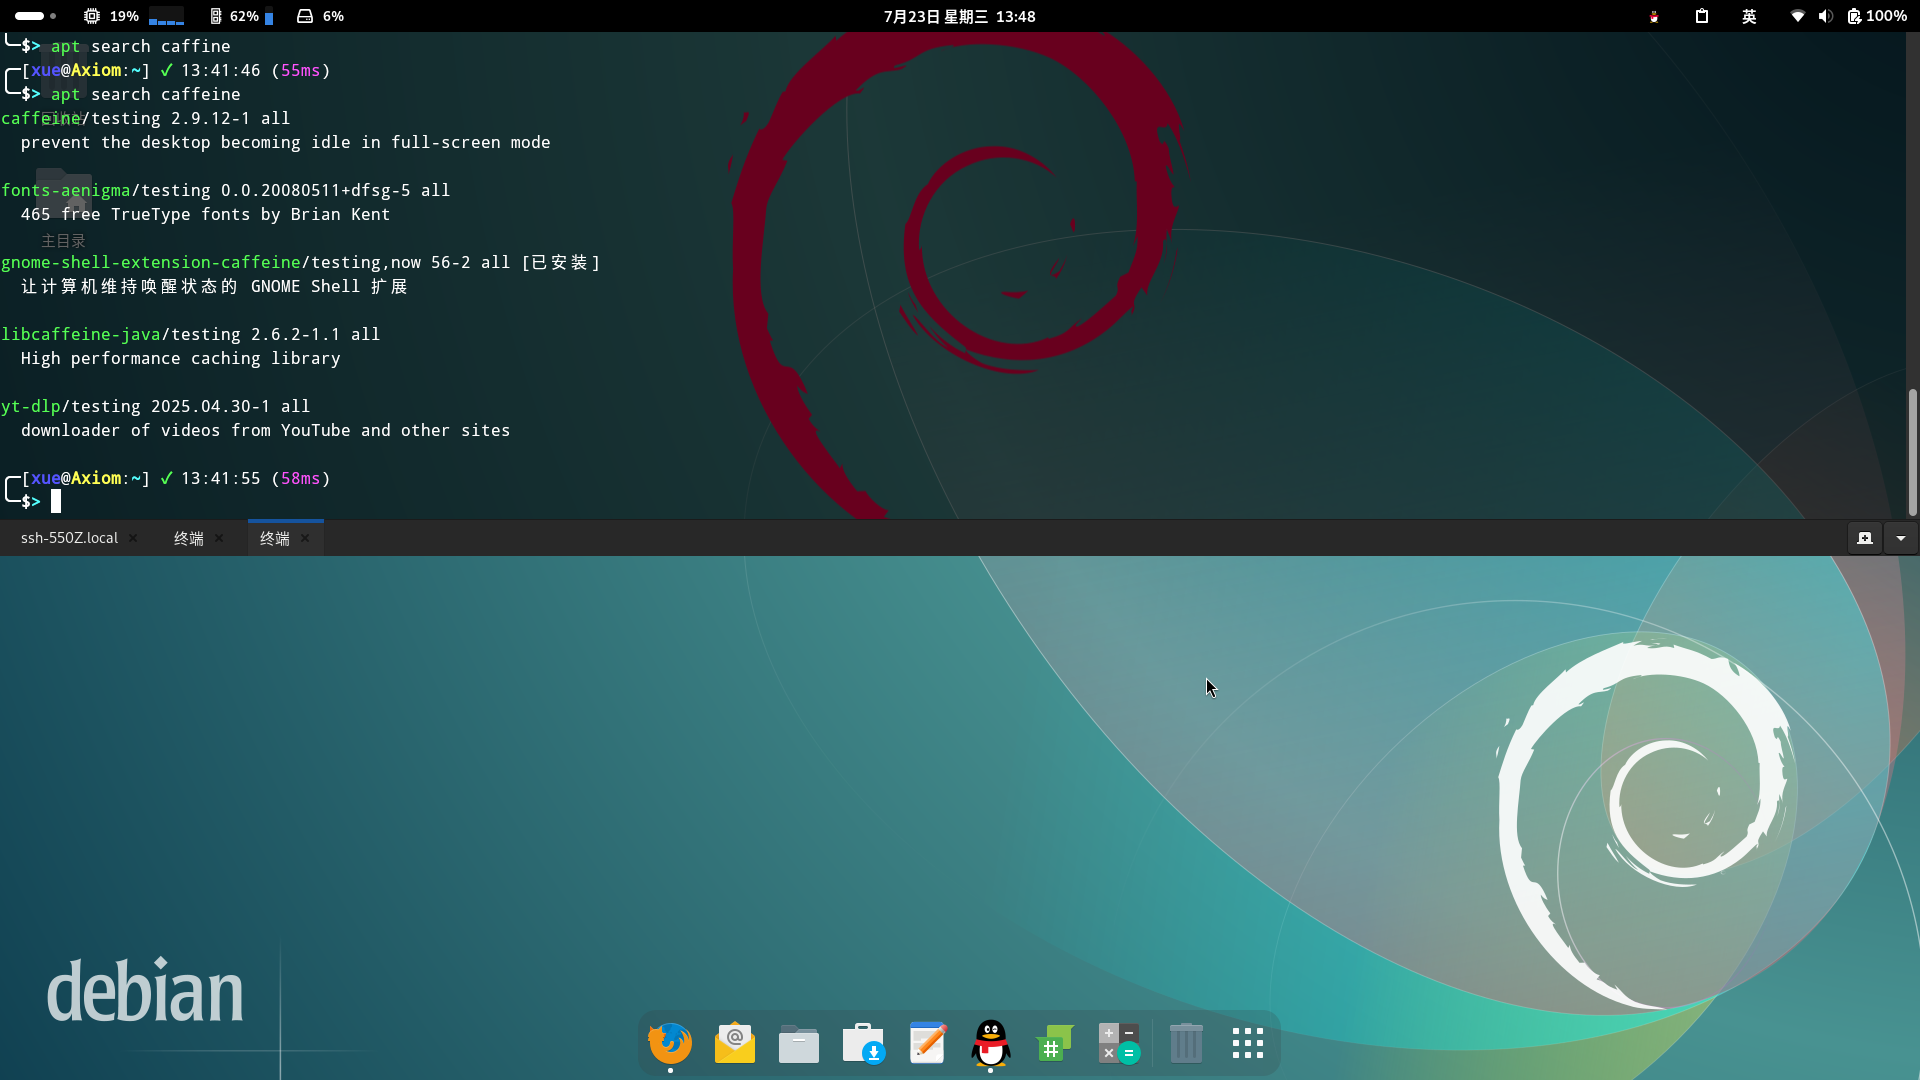Launch the mail client from dock
This screenshot has height=1080, width=1920.
[735, 1044]
